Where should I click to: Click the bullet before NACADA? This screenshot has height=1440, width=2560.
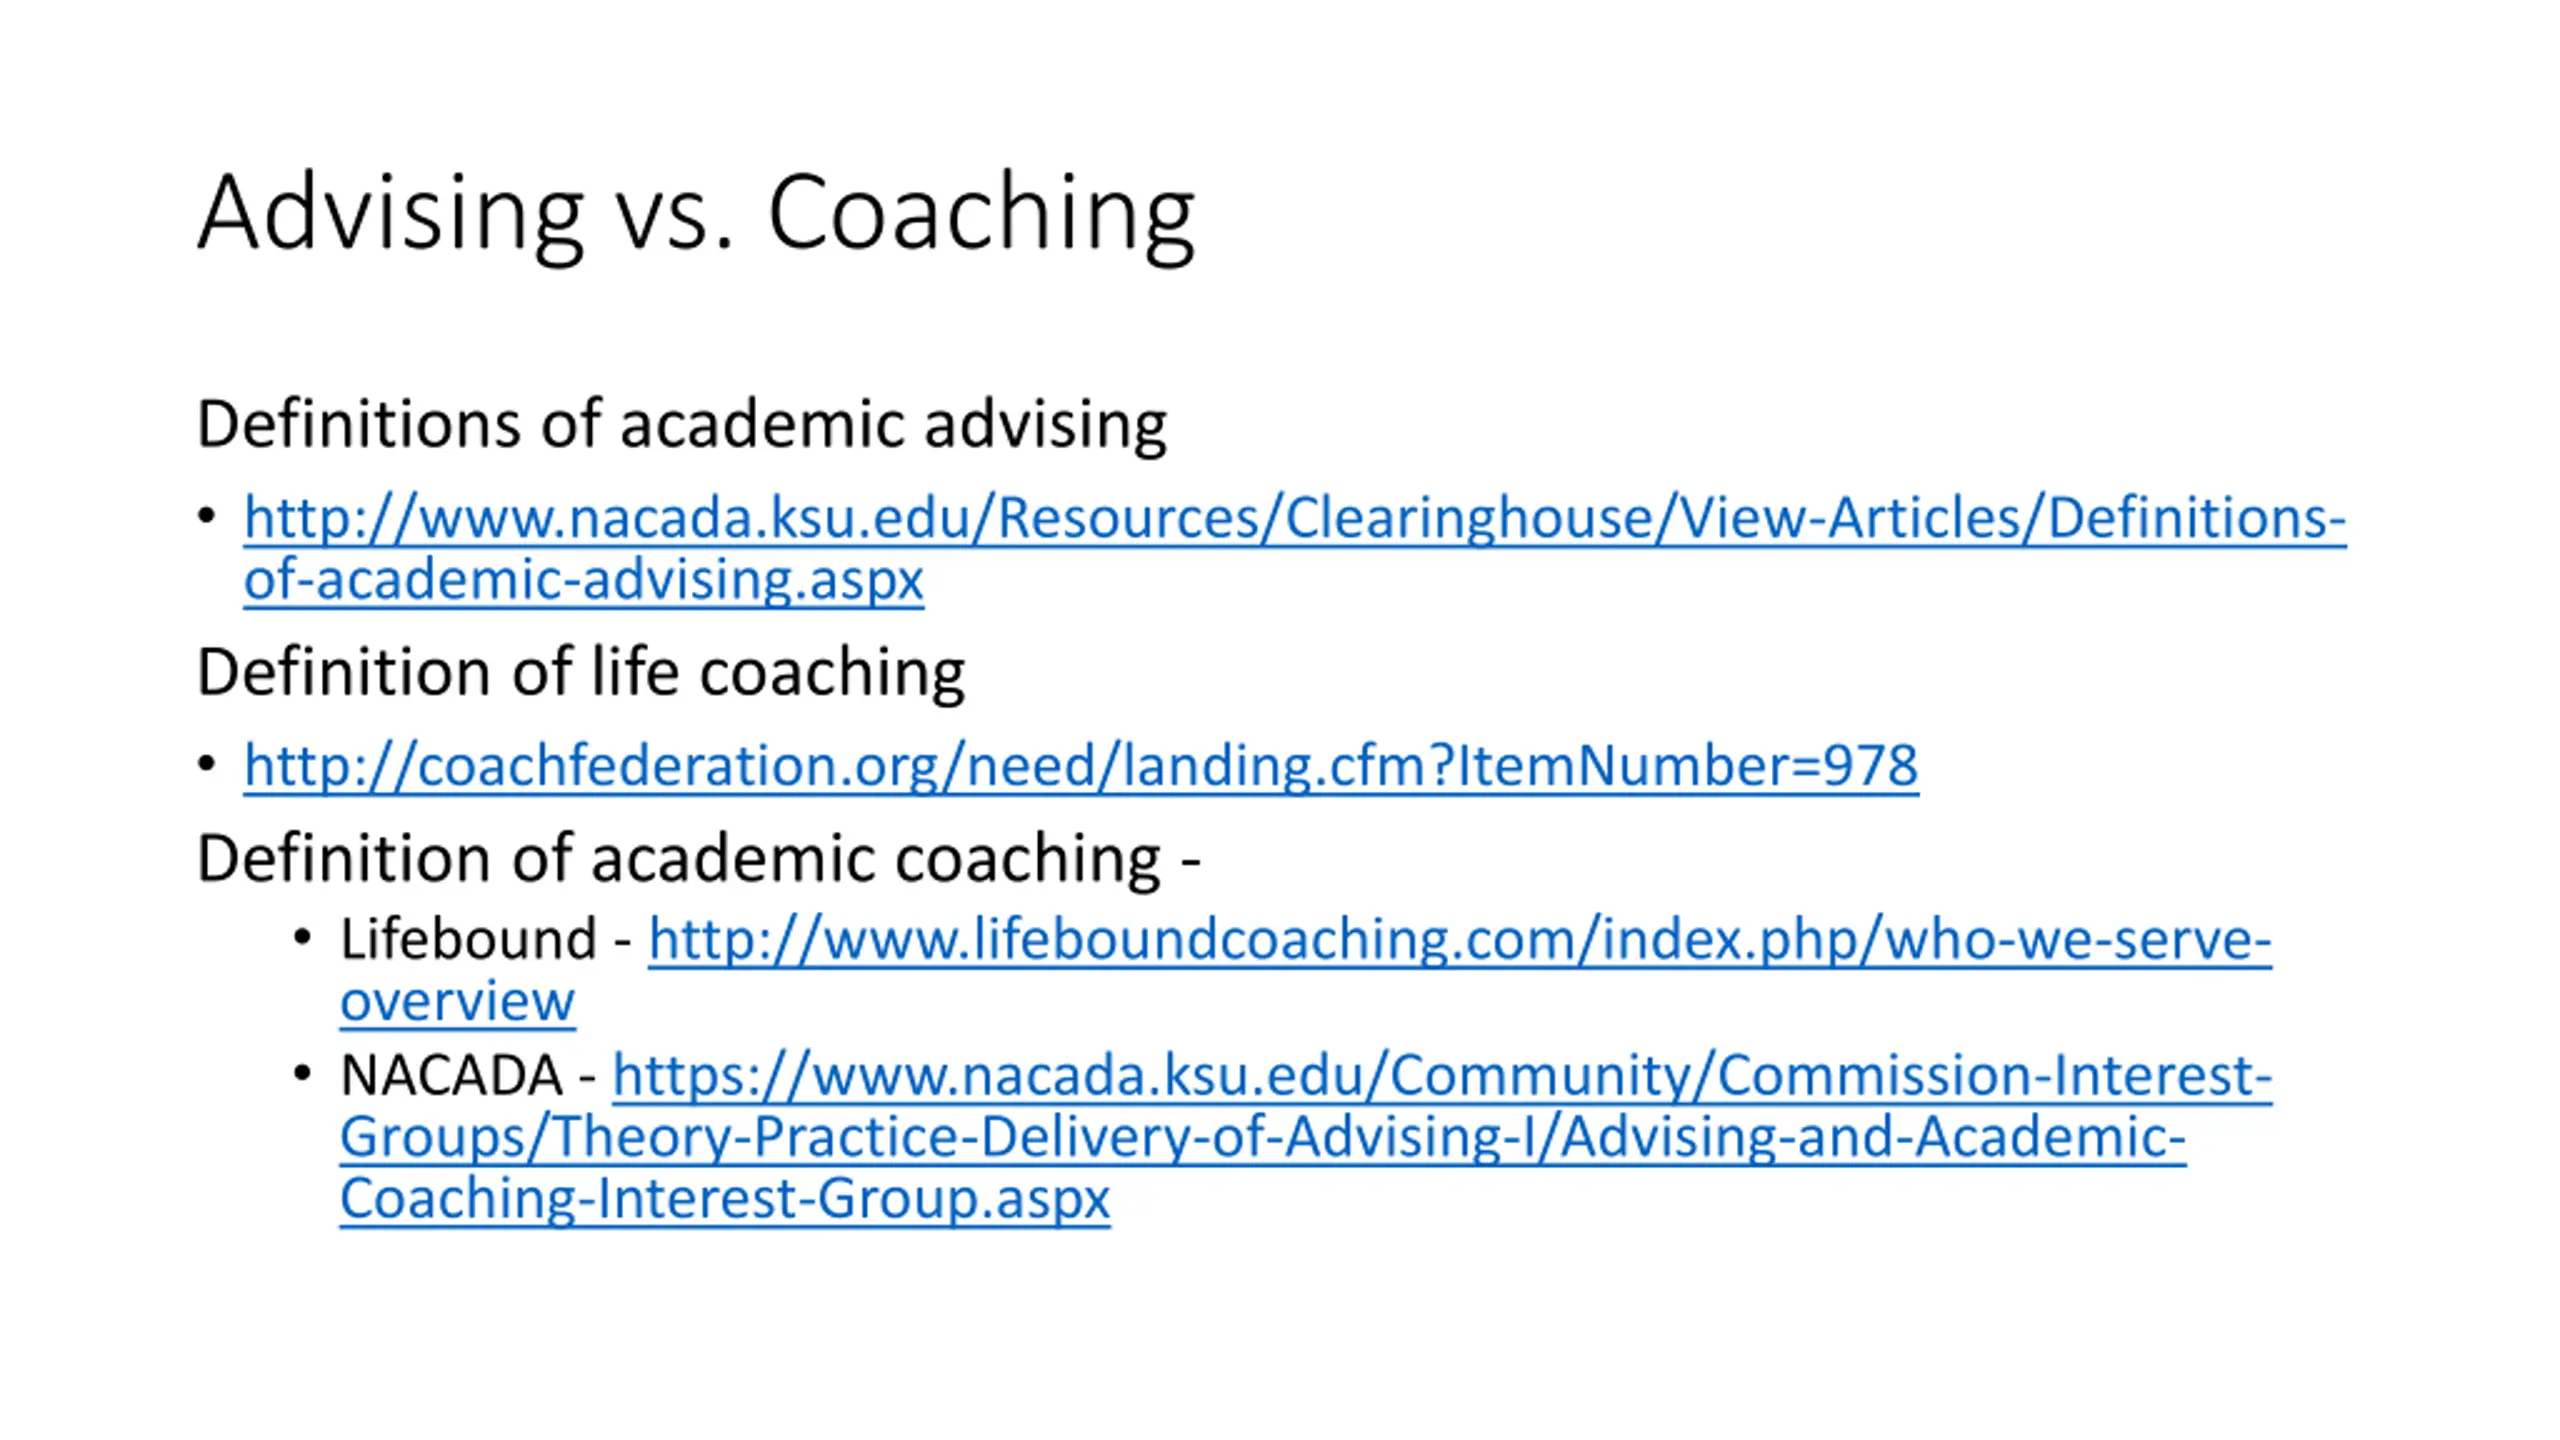tap(303, 1074)
